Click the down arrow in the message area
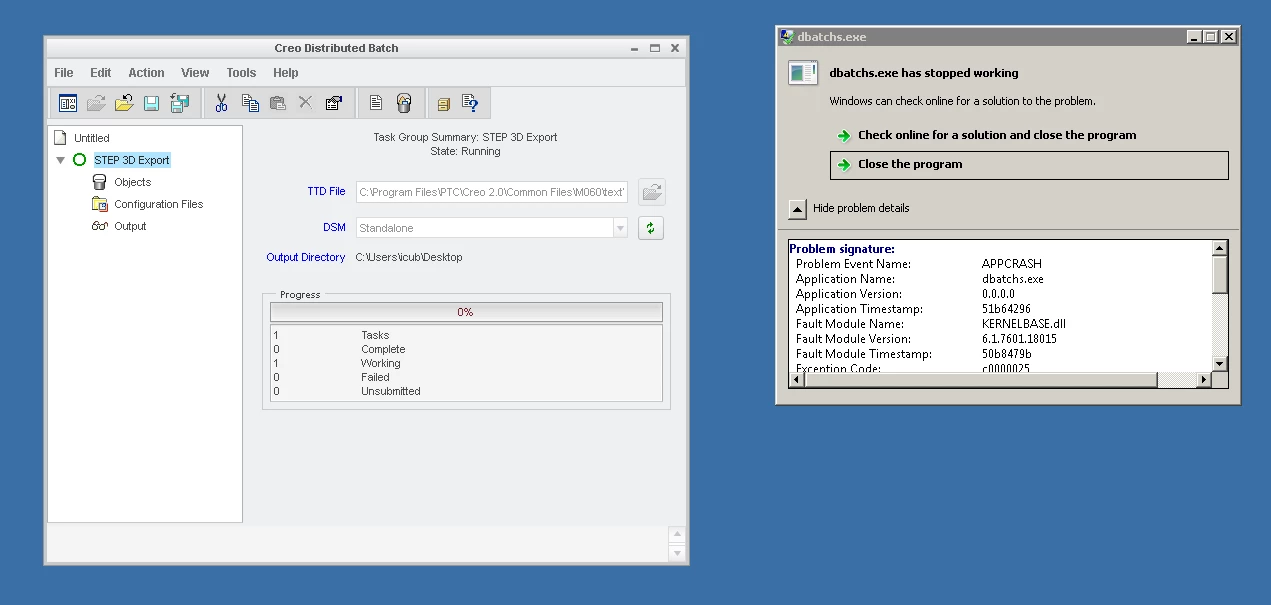Viewport: 1271px width, 605px height. click(677, 553)
